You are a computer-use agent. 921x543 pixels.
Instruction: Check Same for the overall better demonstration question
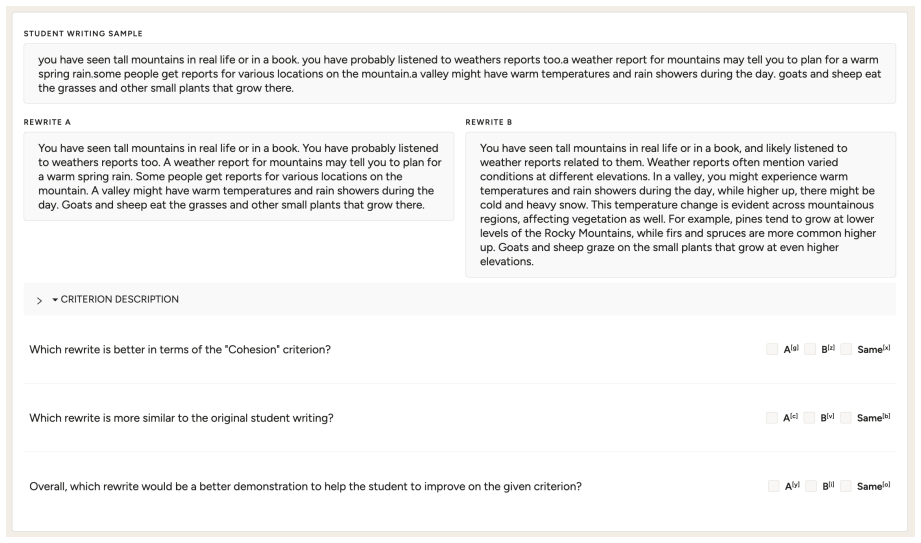[x=846, y=486]
